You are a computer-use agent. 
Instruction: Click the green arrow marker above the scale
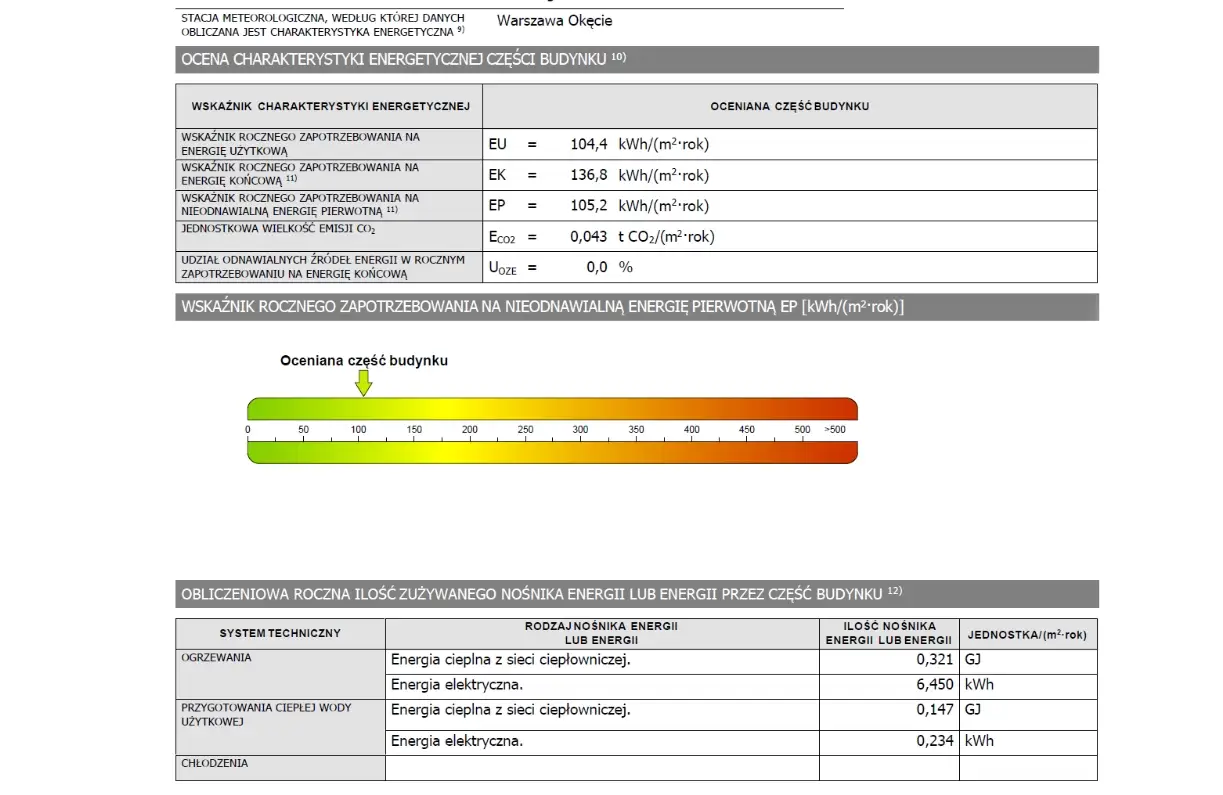363,381
